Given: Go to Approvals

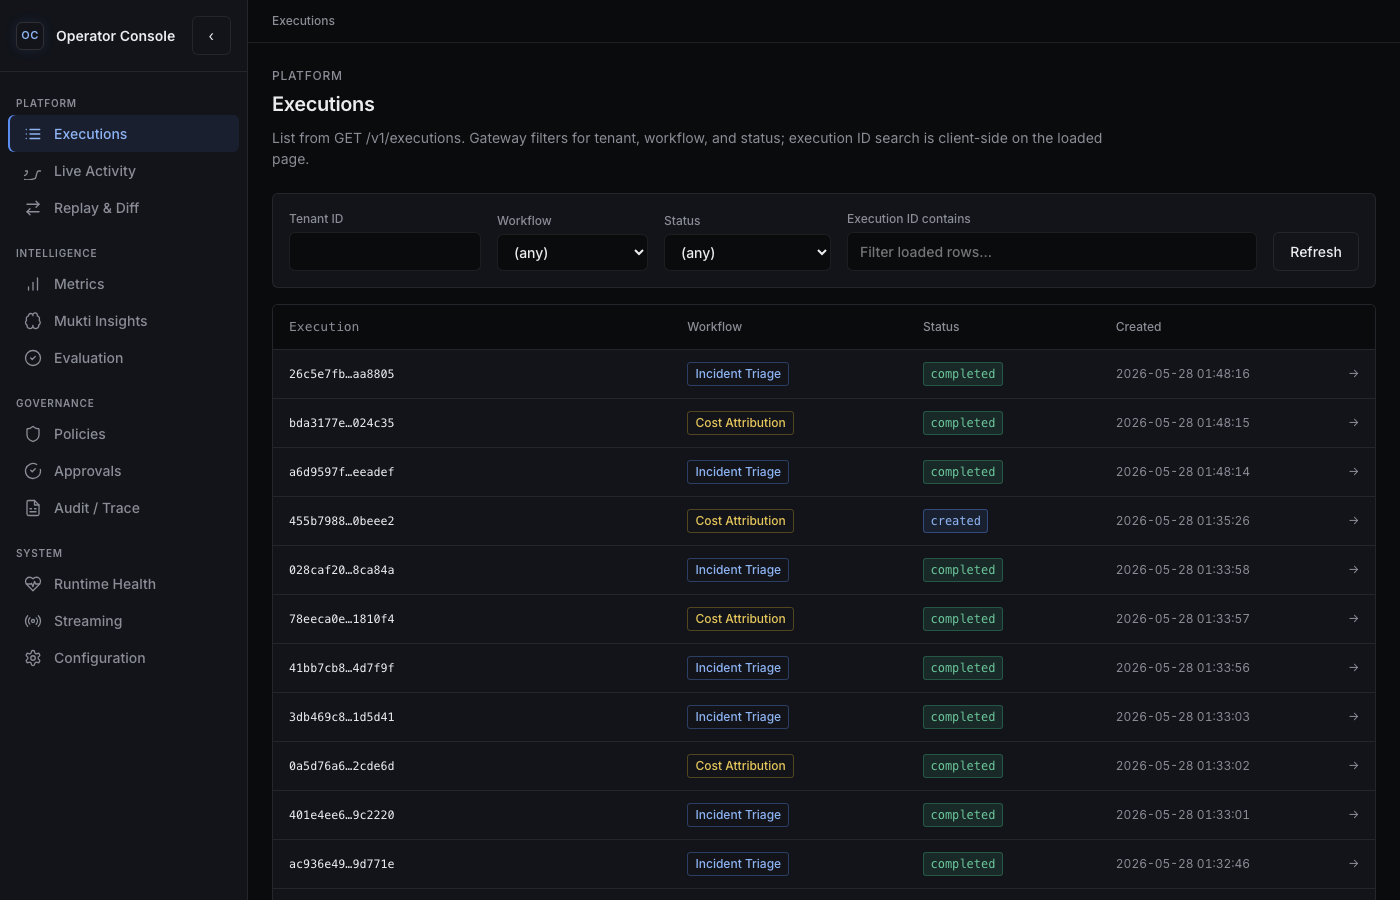Looking at the screenshot, I should click(124, 471).
